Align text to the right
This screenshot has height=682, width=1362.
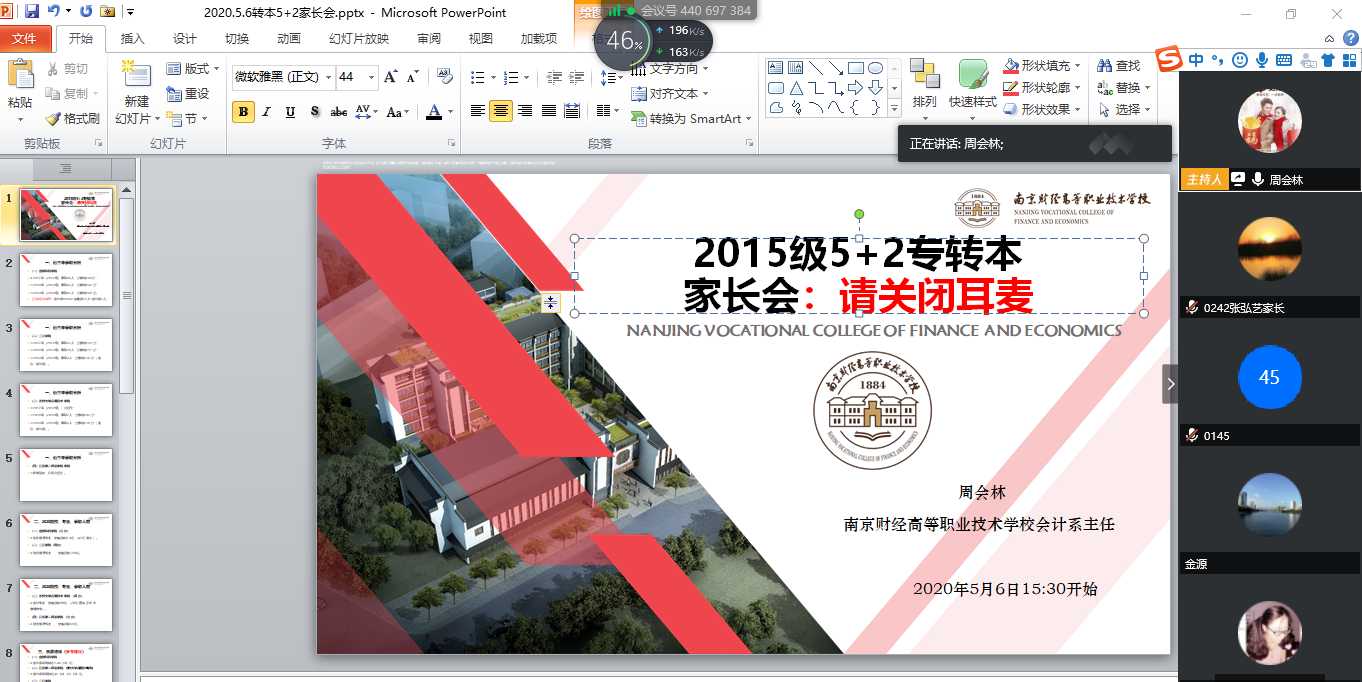(x=526, y=111)
